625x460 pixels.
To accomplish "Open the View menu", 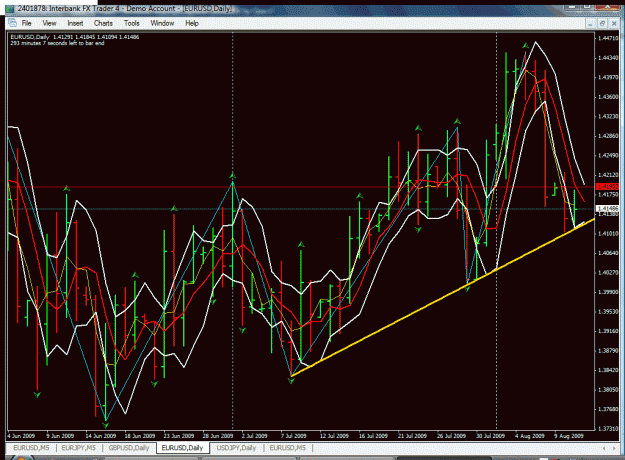I will [49, 23].
